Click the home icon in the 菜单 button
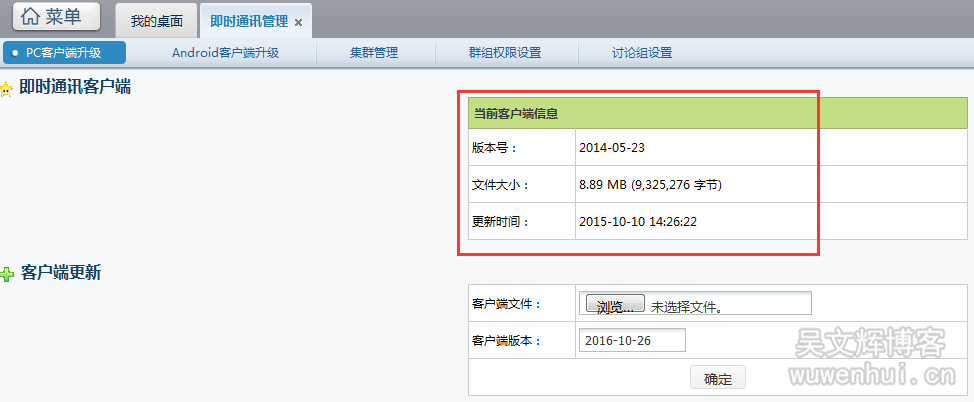The image size is (974, 402). click(31, 17)
